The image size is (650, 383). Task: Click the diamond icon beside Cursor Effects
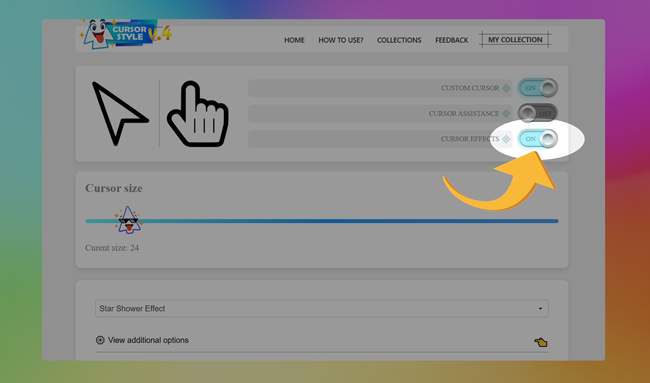coord(506,139)
